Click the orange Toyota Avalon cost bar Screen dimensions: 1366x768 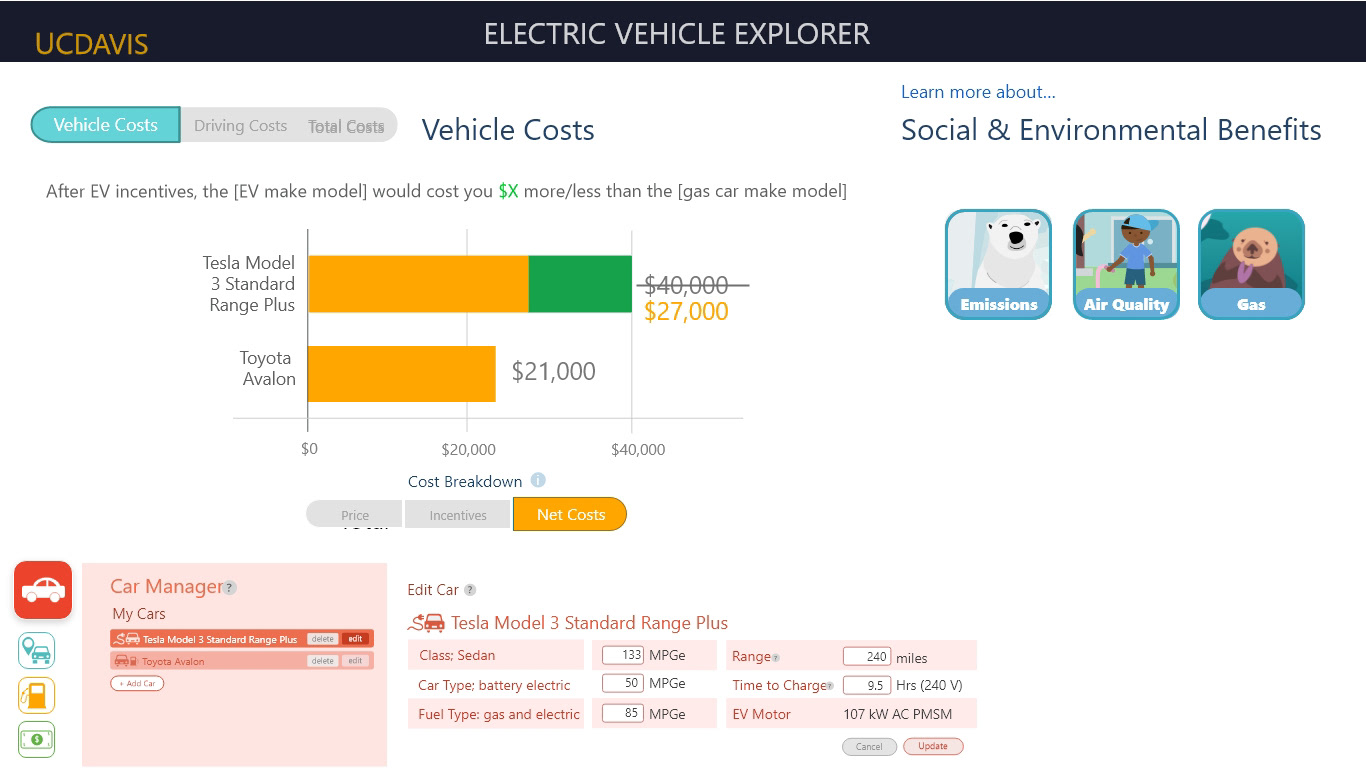[402, 374]
